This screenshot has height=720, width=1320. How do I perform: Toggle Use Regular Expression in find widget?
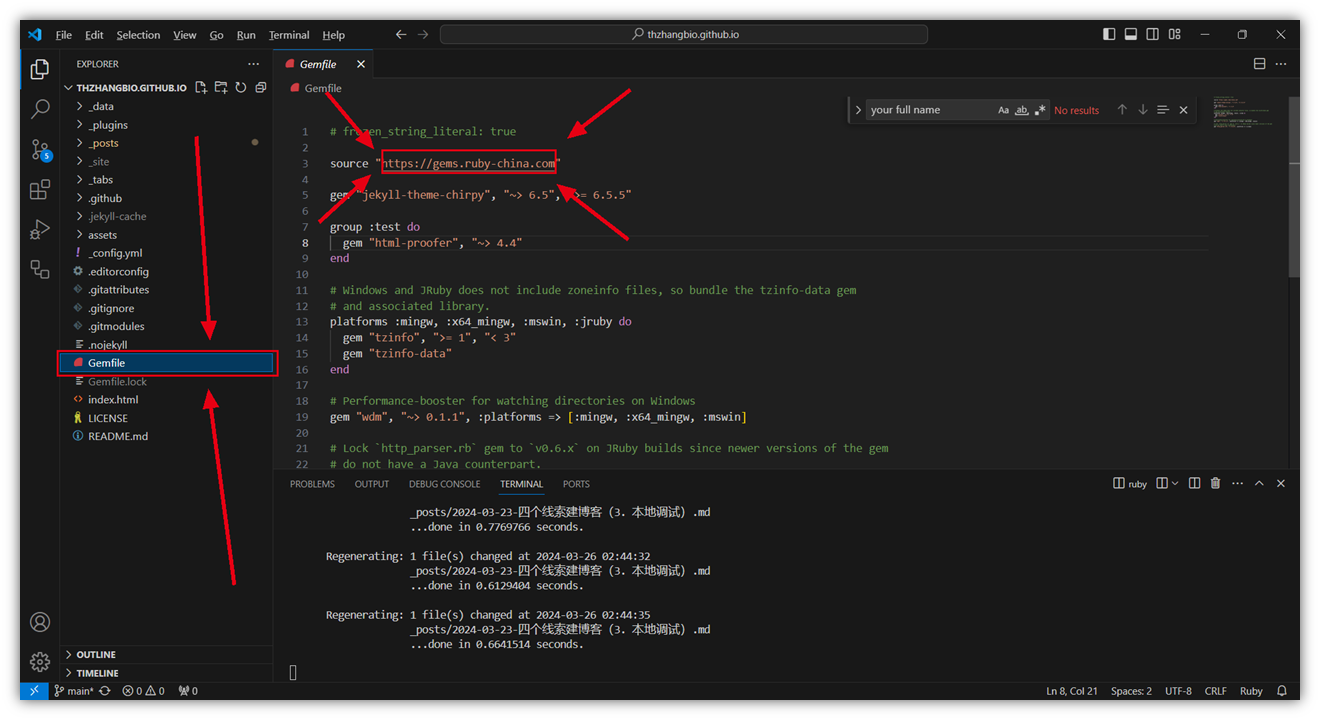point(1040,110)
